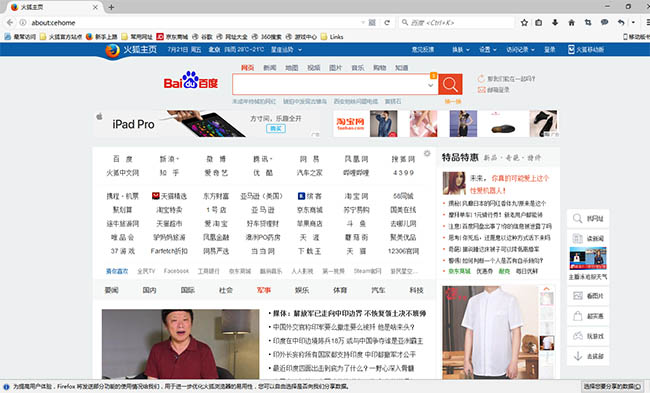Image resolution: width=650 pixels, height=393 pixels.
Task: Open the 设置 dropdown in blue header
Action: tap(488, 50)
